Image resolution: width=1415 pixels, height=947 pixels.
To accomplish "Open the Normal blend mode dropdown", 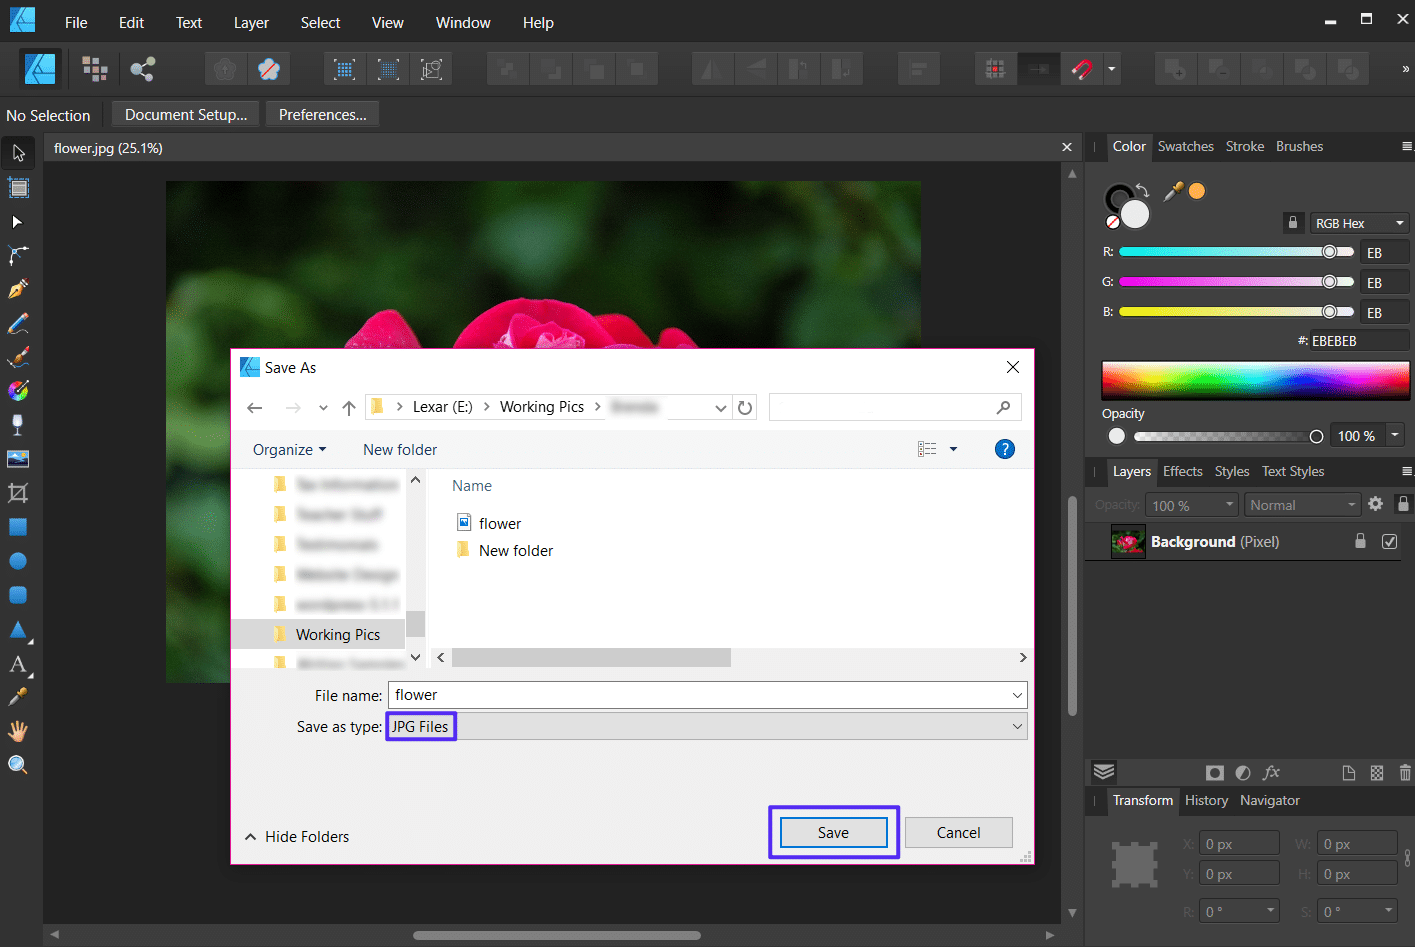I will (1302, 504).
